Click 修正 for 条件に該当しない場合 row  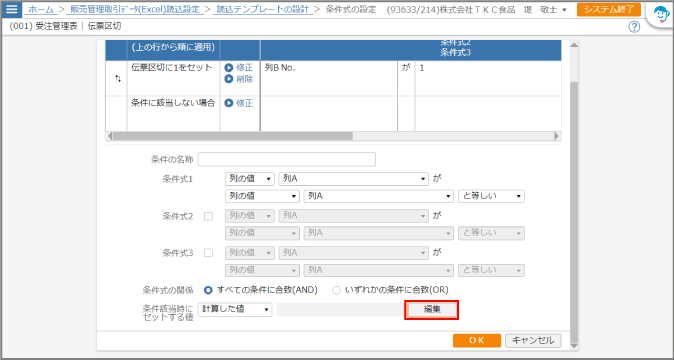(x=239, y=103)
